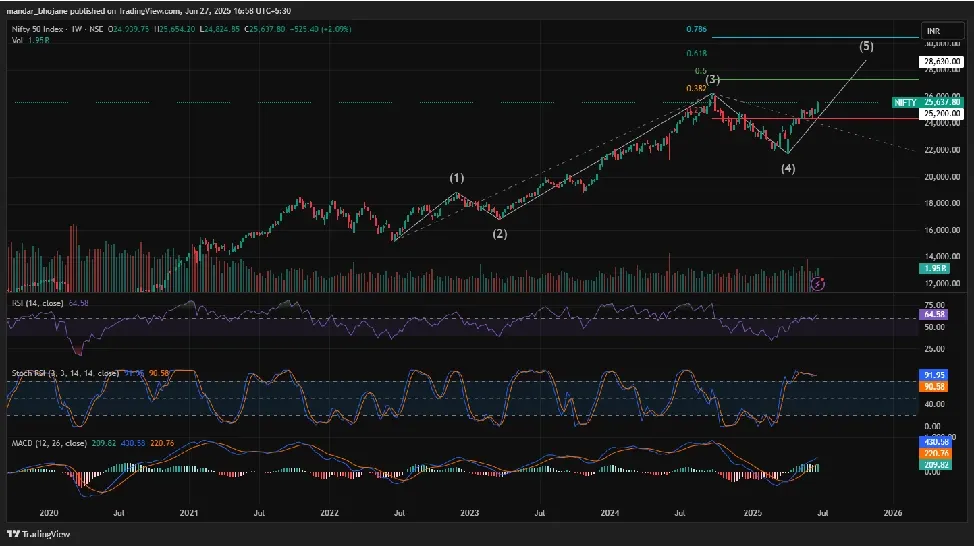Click the Stoch RSI axis label 40.00

point(935,404)
